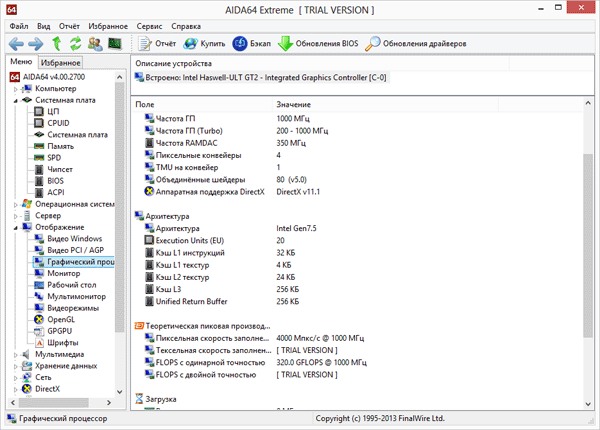Open the Файл menu

click(x=19, y=26)
